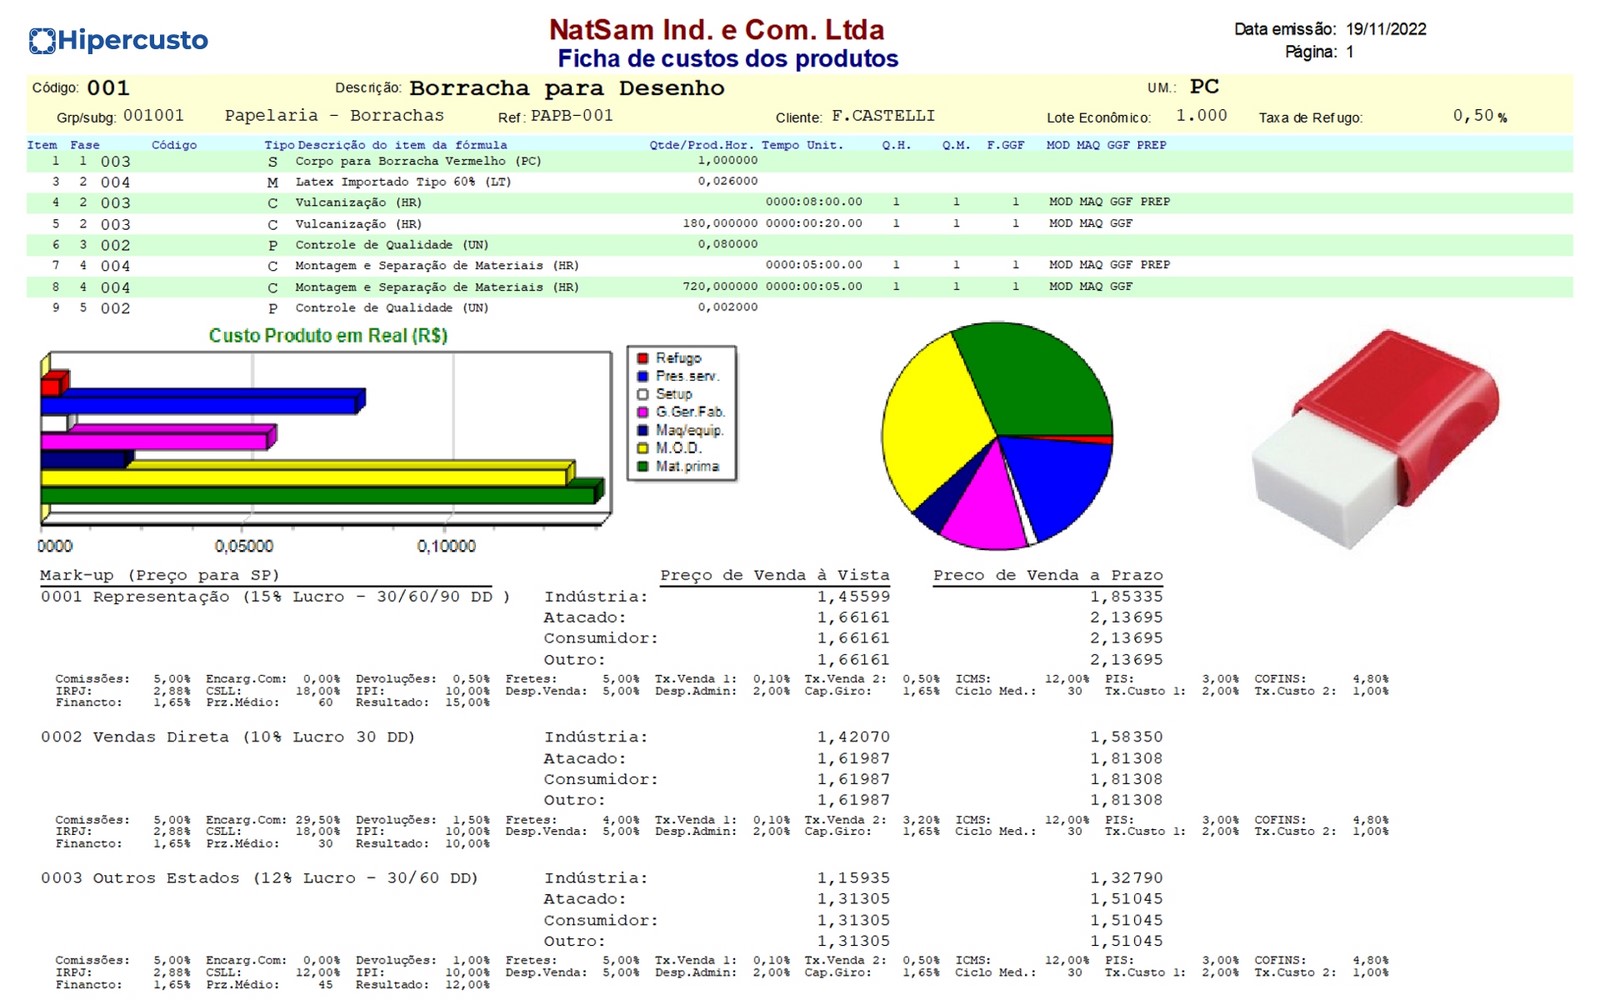
Task: Click the row 'Corpo para Borracha Vermelho (PC)'
Action: click(x=799, y=161)
